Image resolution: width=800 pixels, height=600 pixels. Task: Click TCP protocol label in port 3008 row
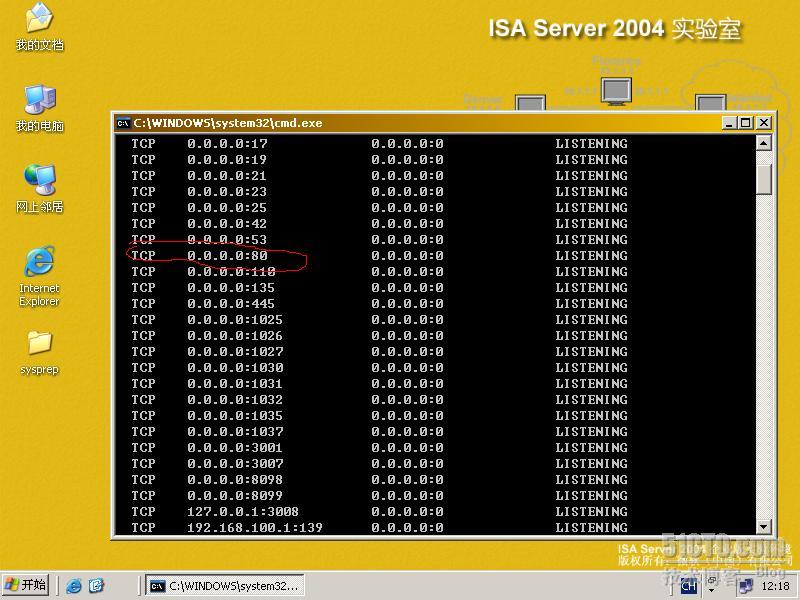pos(143,511)
